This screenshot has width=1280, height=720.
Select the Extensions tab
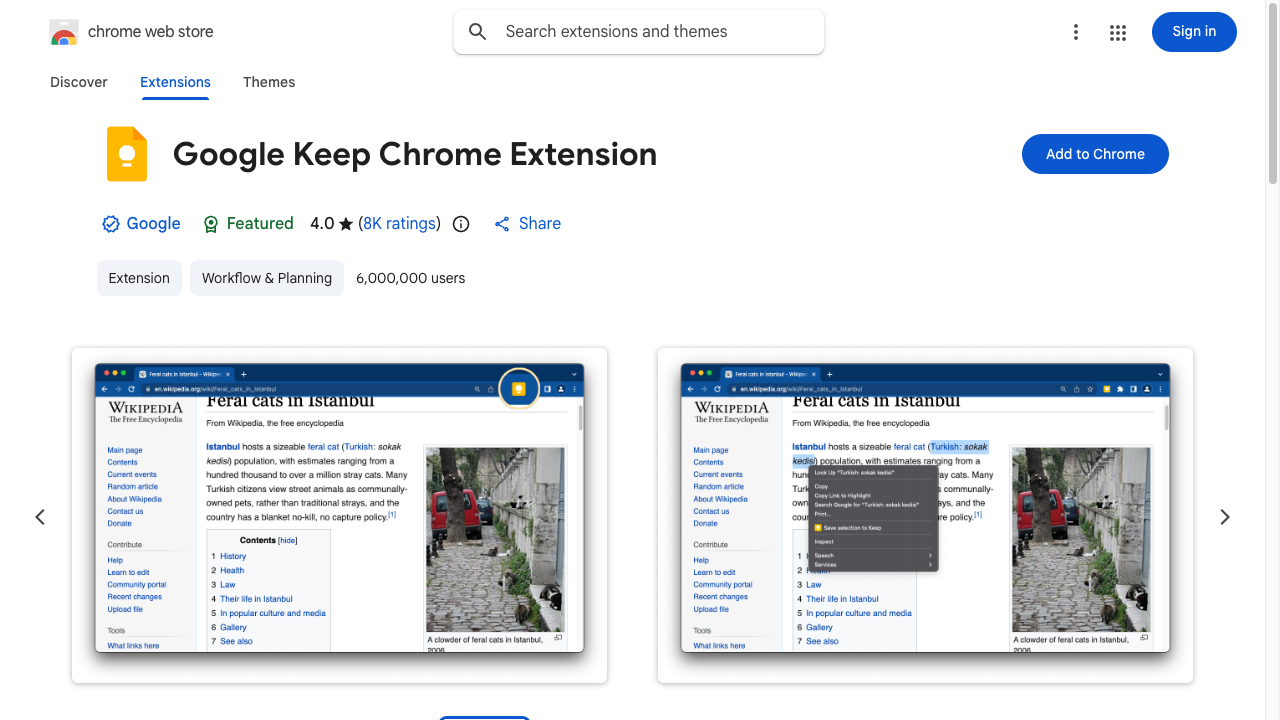coord(175,82)
